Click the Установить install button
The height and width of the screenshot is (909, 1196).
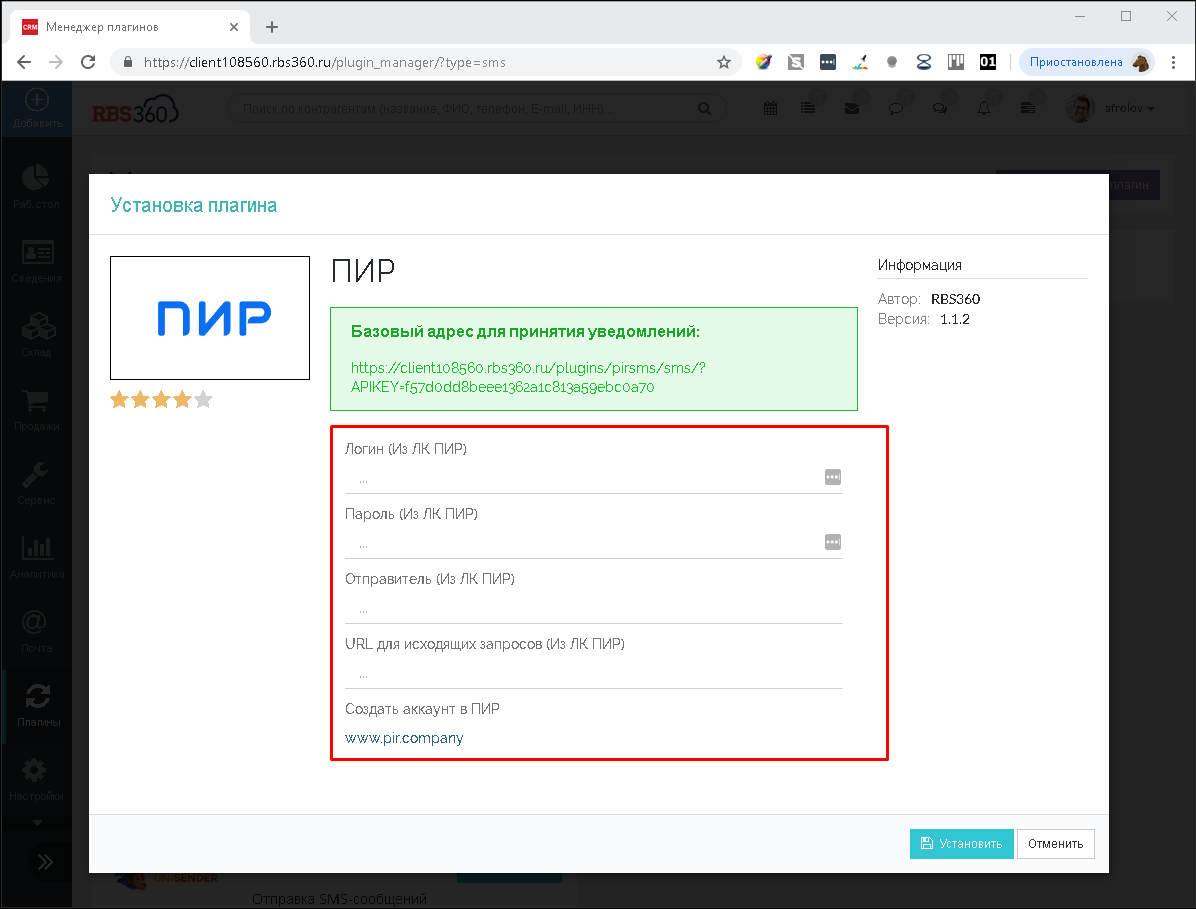click(x=961, y=843)
